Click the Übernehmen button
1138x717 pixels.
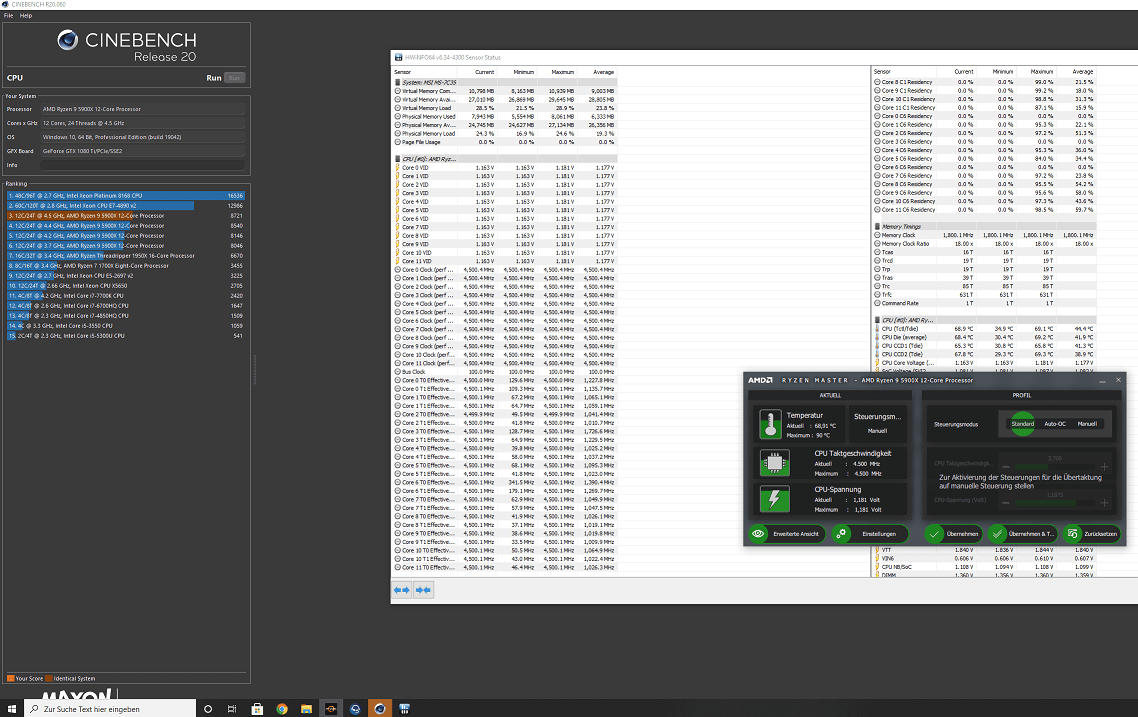pyautogui.click(x=954, y=534)
